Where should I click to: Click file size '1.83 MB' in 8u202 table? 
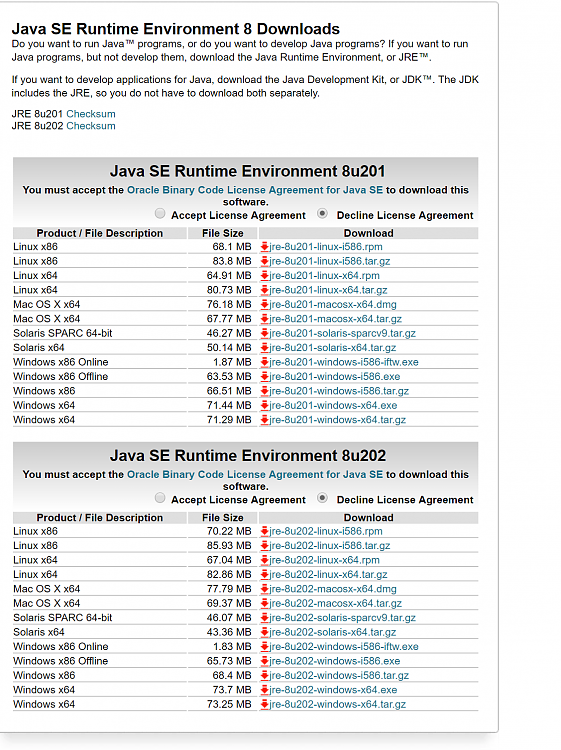coord(232,646)
